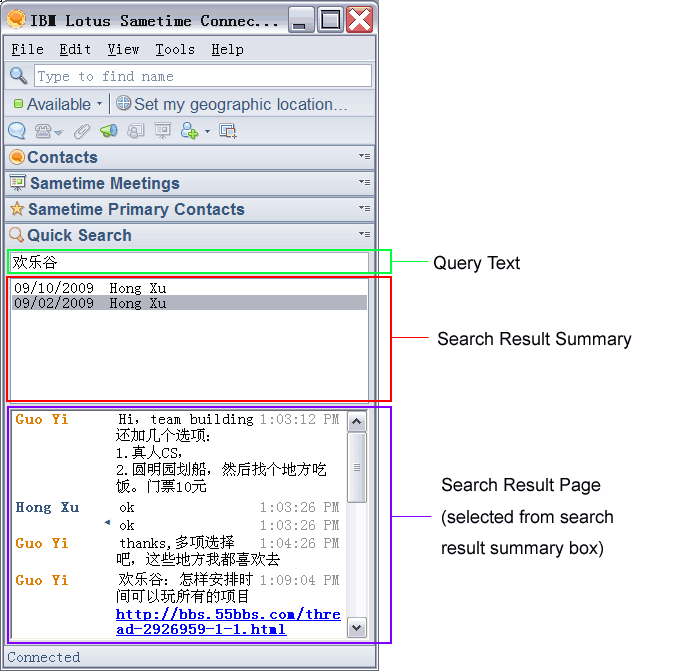Open the File menu
This screenshot has width=673, height=671.
pyautogui.click(x=27, y=49)
